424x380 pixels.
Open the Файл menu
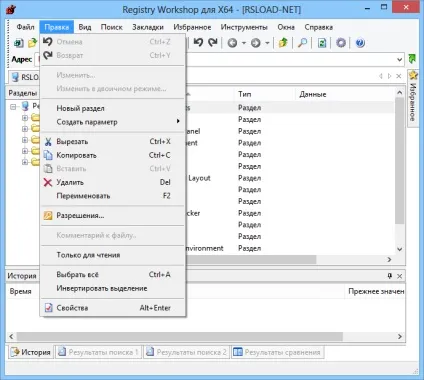(x=25, y=27)
